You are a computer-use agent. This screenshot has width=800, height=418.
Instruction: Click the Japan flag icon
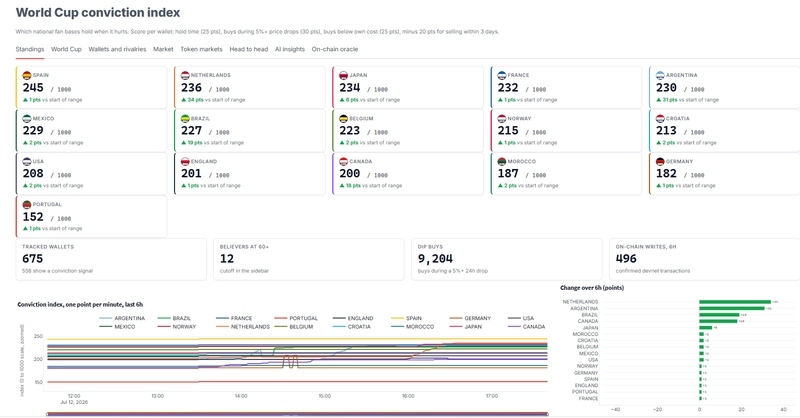pyautogui.click(x=343, y=75)
